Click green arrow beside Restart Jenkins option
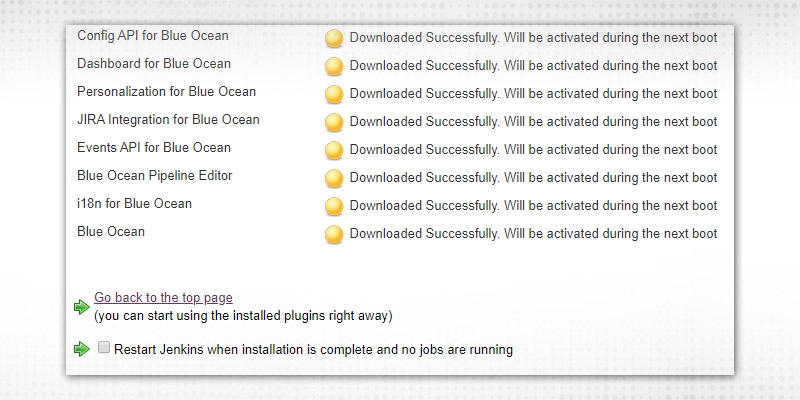The image size is (800, 400). click(x=82, y=349)
